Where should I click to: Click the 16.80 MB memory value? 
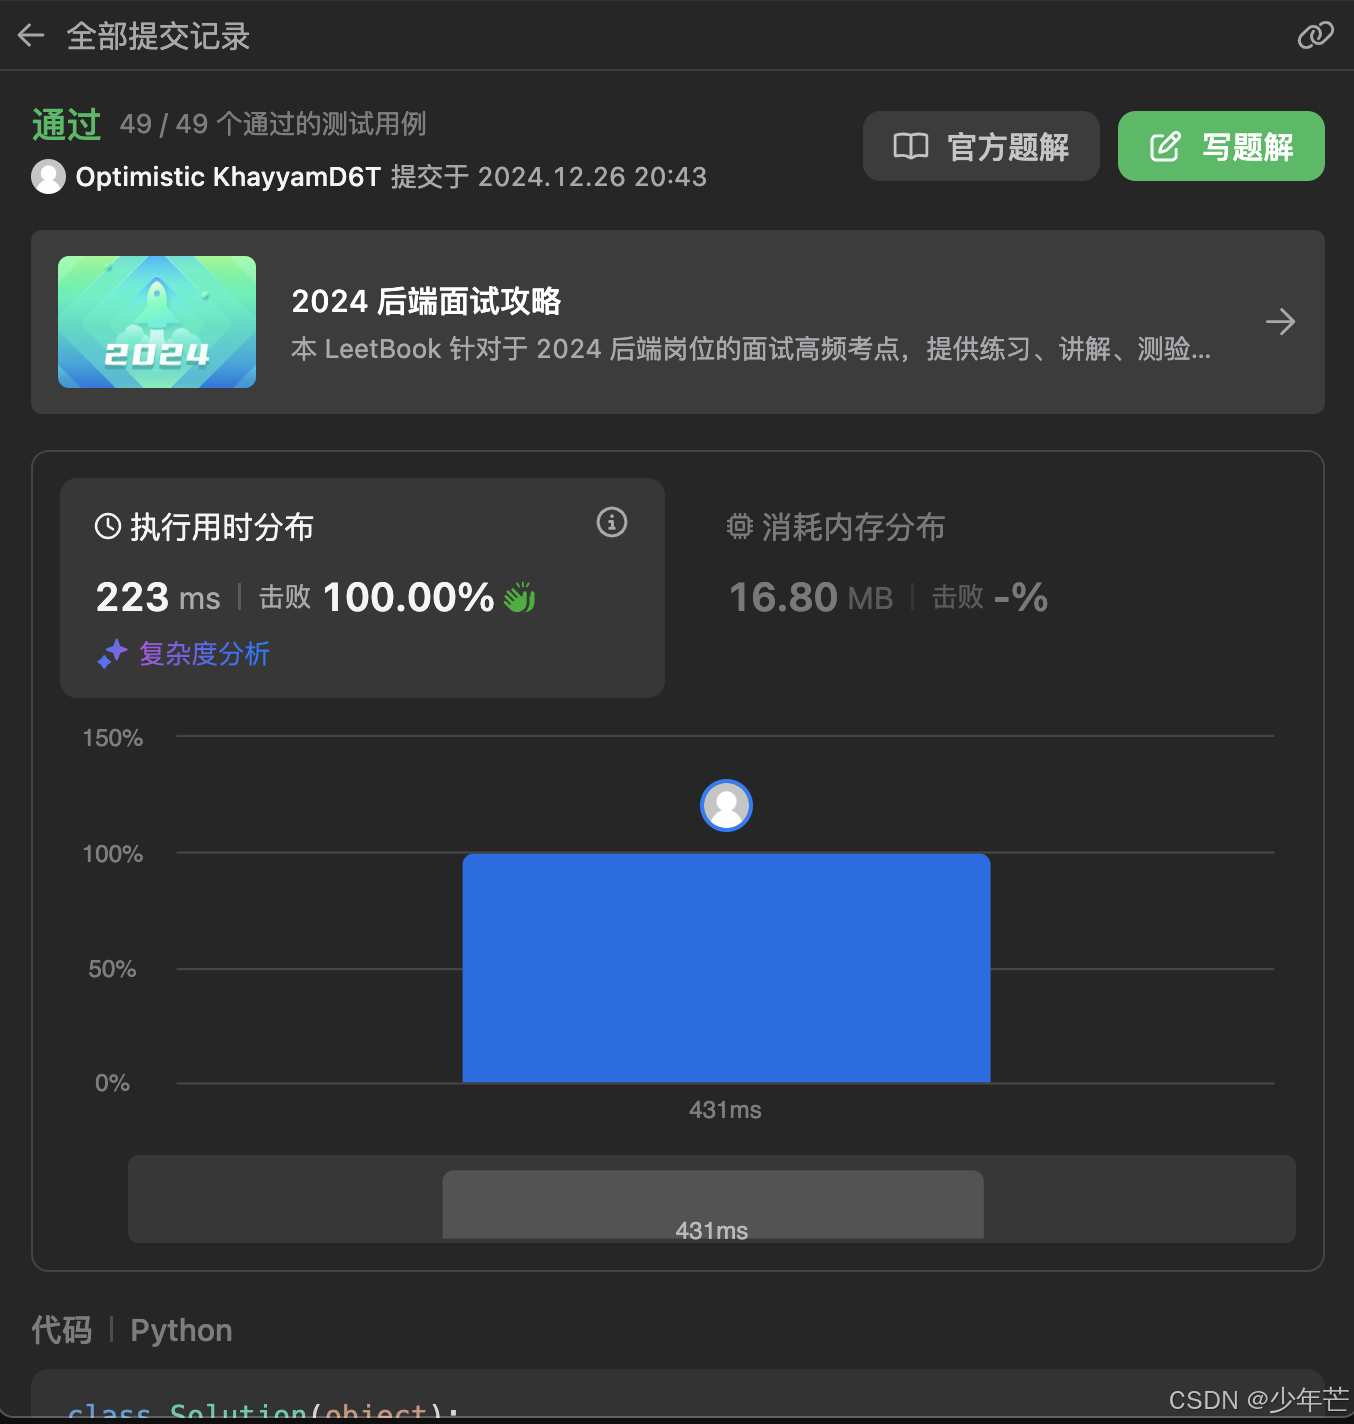coord(811,598)
